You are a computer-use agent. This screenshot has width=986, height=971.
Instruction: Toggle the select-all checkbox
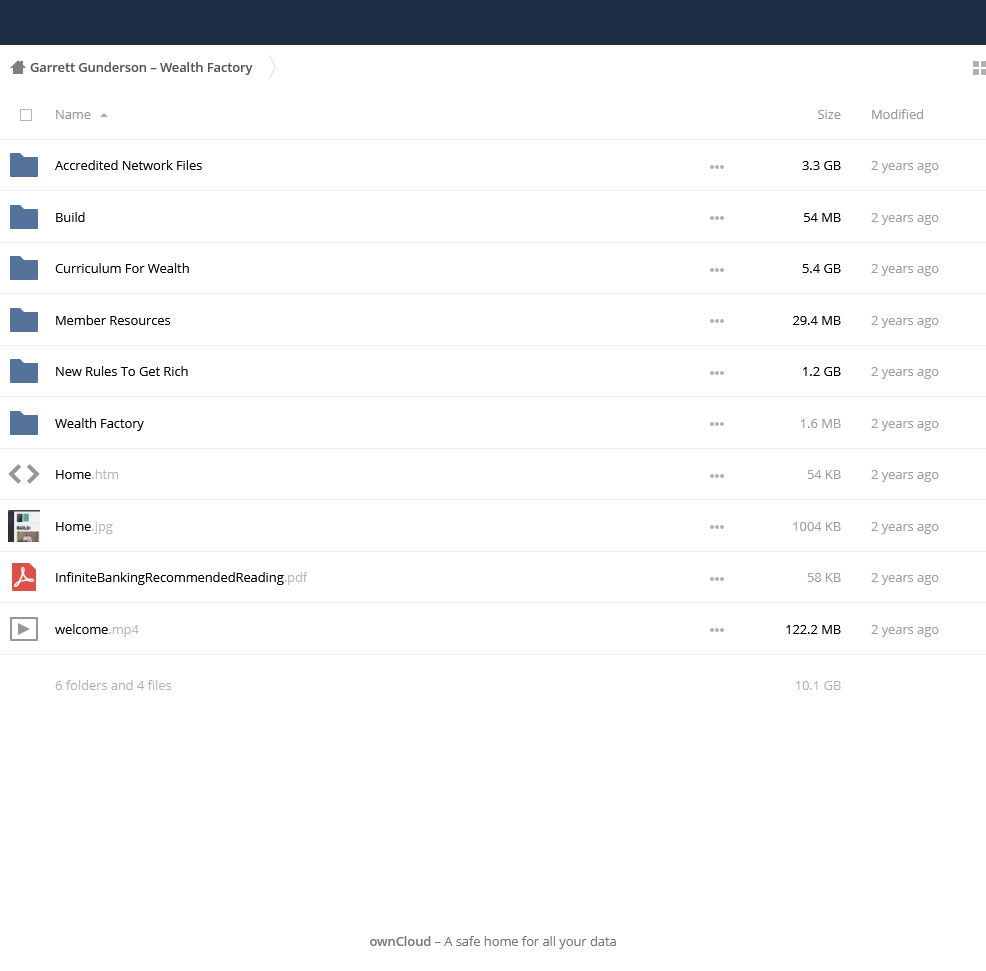pyautogui.click(x=26, y=115)
